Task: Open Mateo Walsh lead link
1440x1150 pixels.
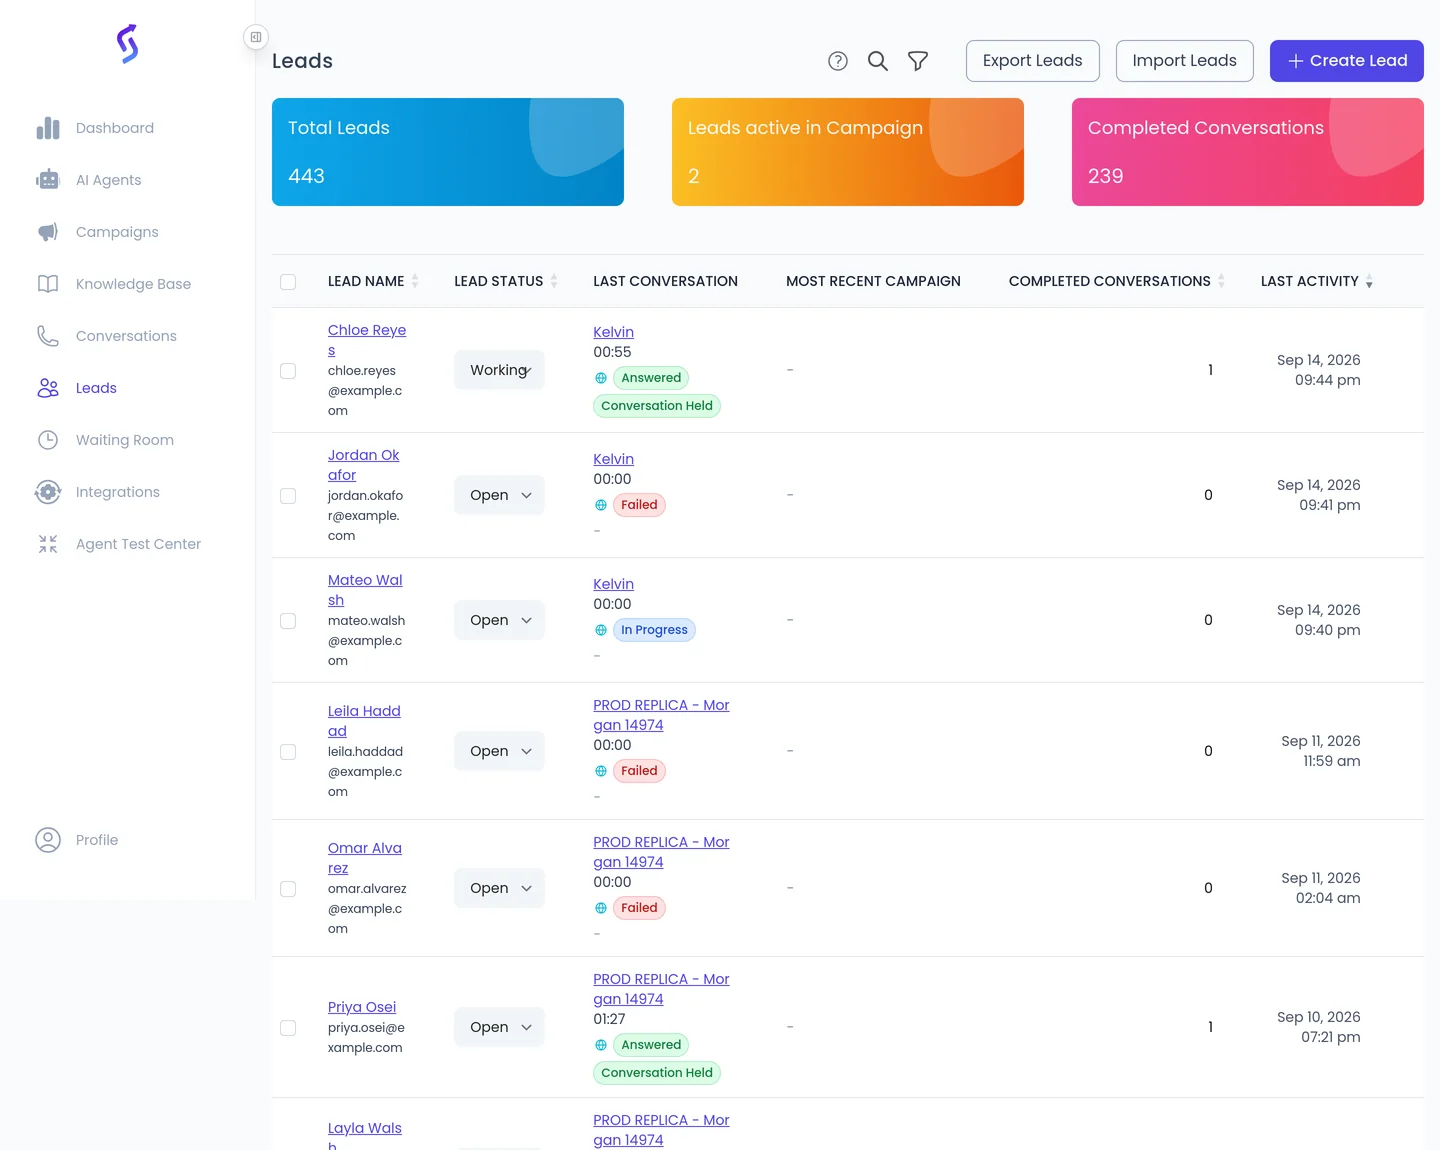Action: (365, 590)
